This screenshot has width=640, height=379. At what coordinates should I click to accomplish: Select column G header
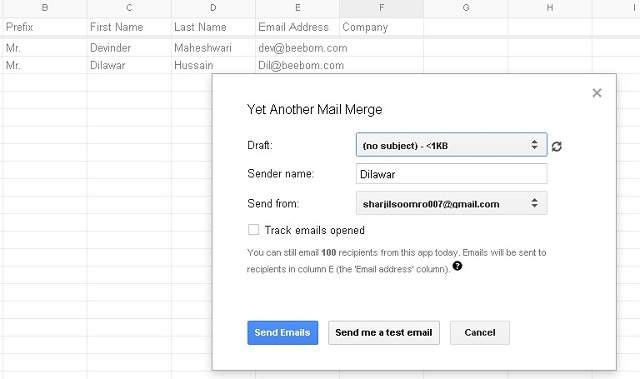[465, 8]
